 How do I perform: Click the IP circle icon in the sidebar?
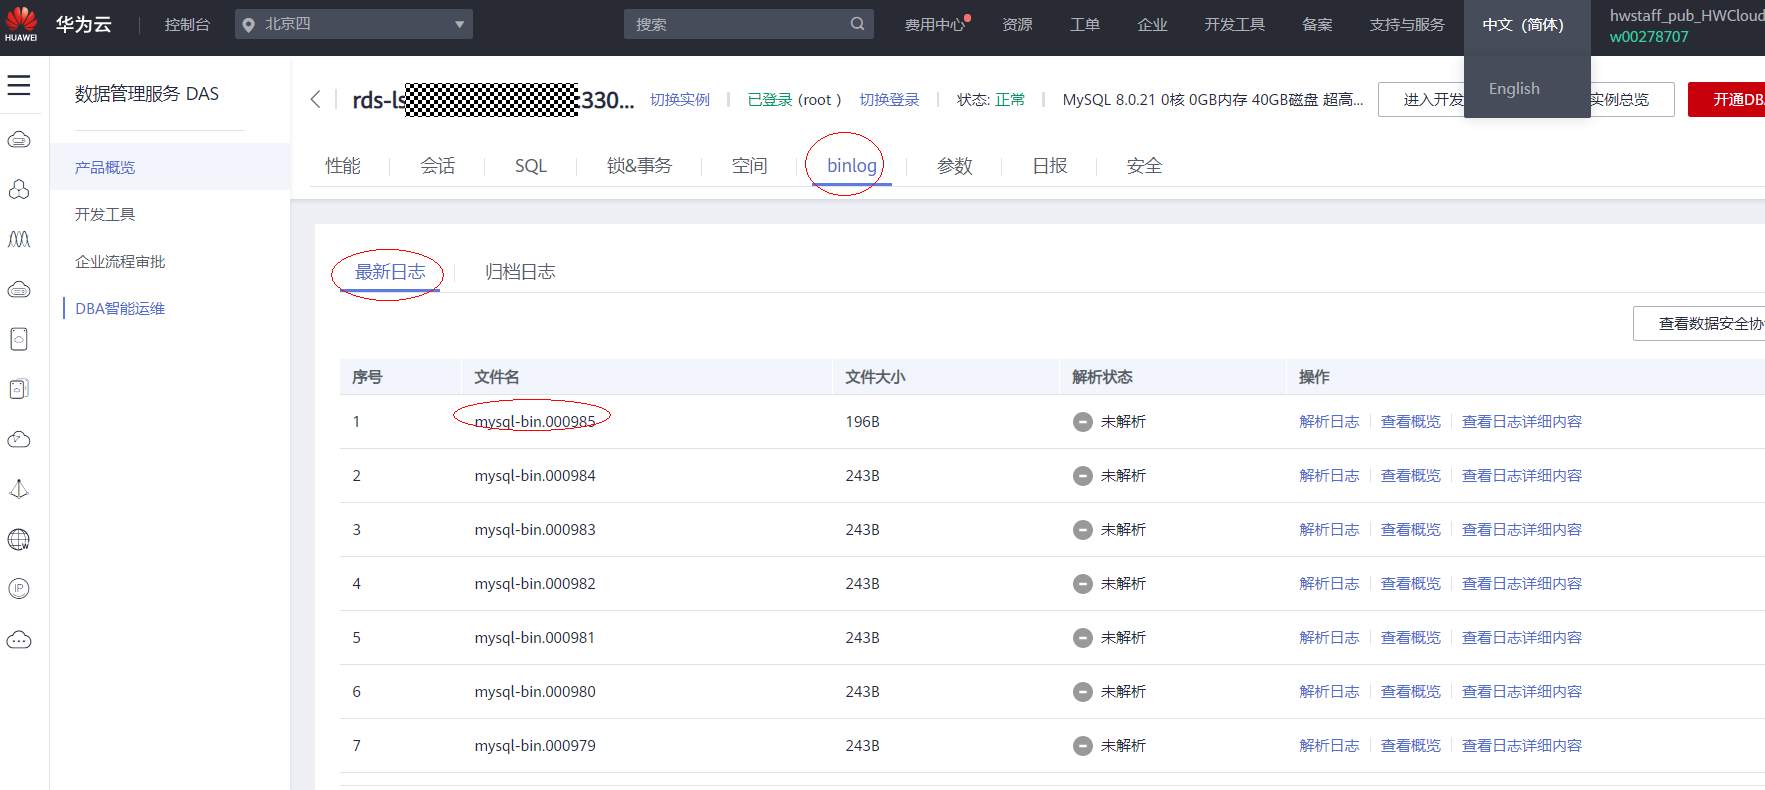coord(19,589)
